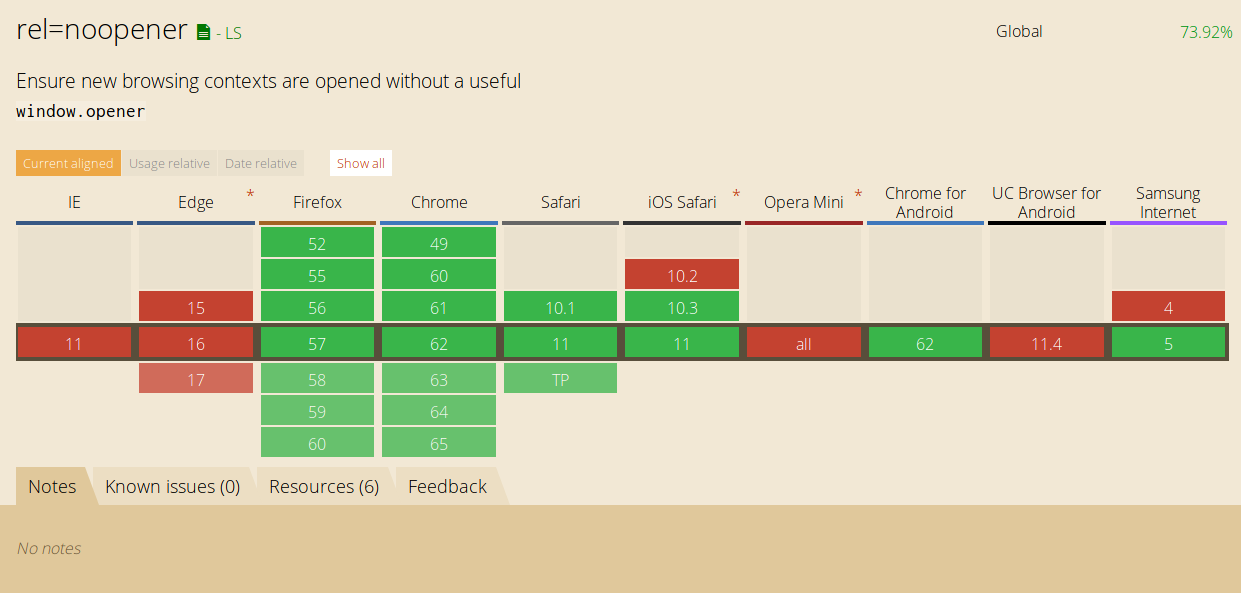The height and width of the screenshot is (593, 1241).
Task: Click the Firefox column header
Action: (317, 203)
